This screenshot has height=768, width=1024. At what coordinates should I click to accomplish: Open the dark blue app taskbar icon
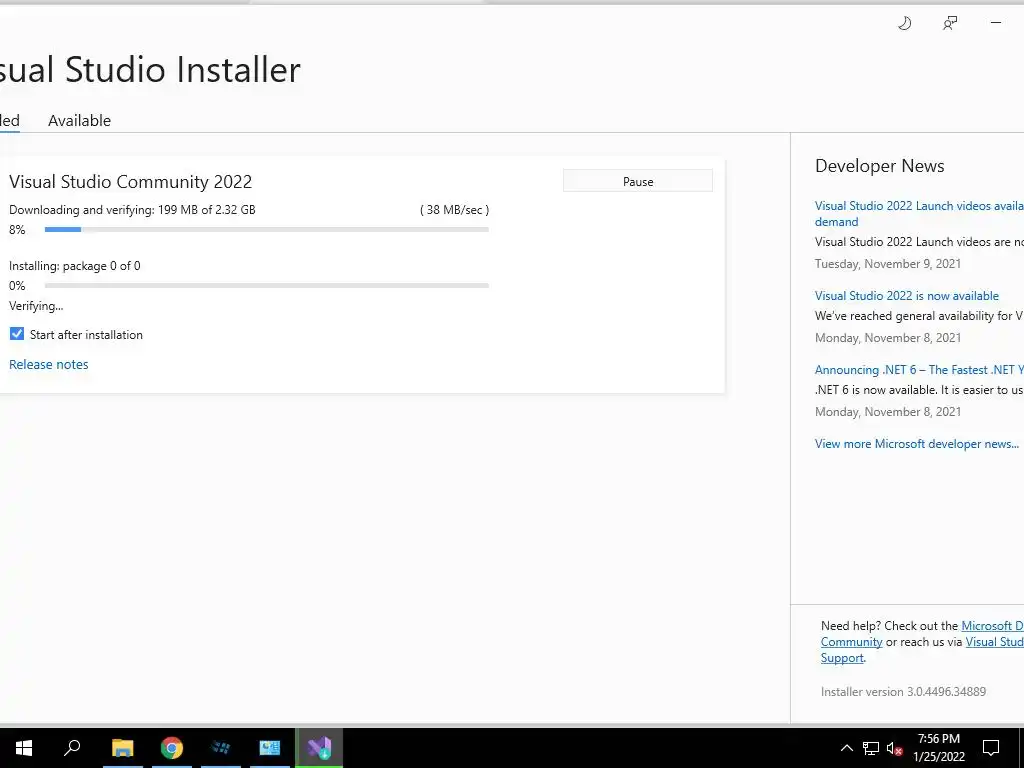[x=221, y=748]
